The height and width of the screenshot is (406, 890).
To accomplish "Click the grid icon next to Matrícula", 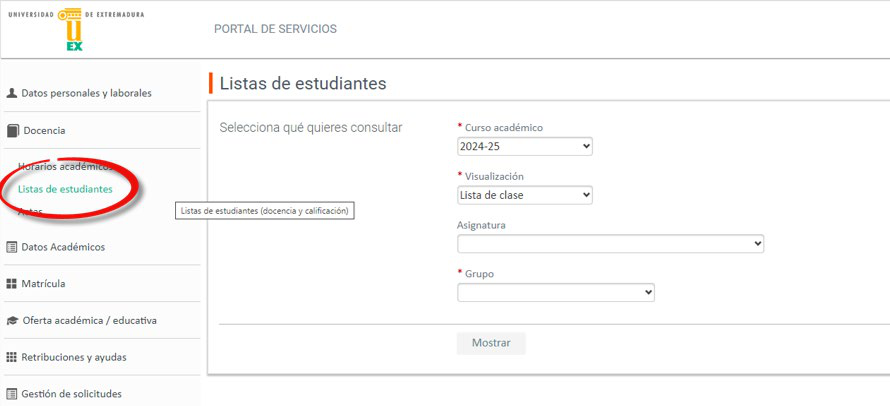I will (11, 283).
